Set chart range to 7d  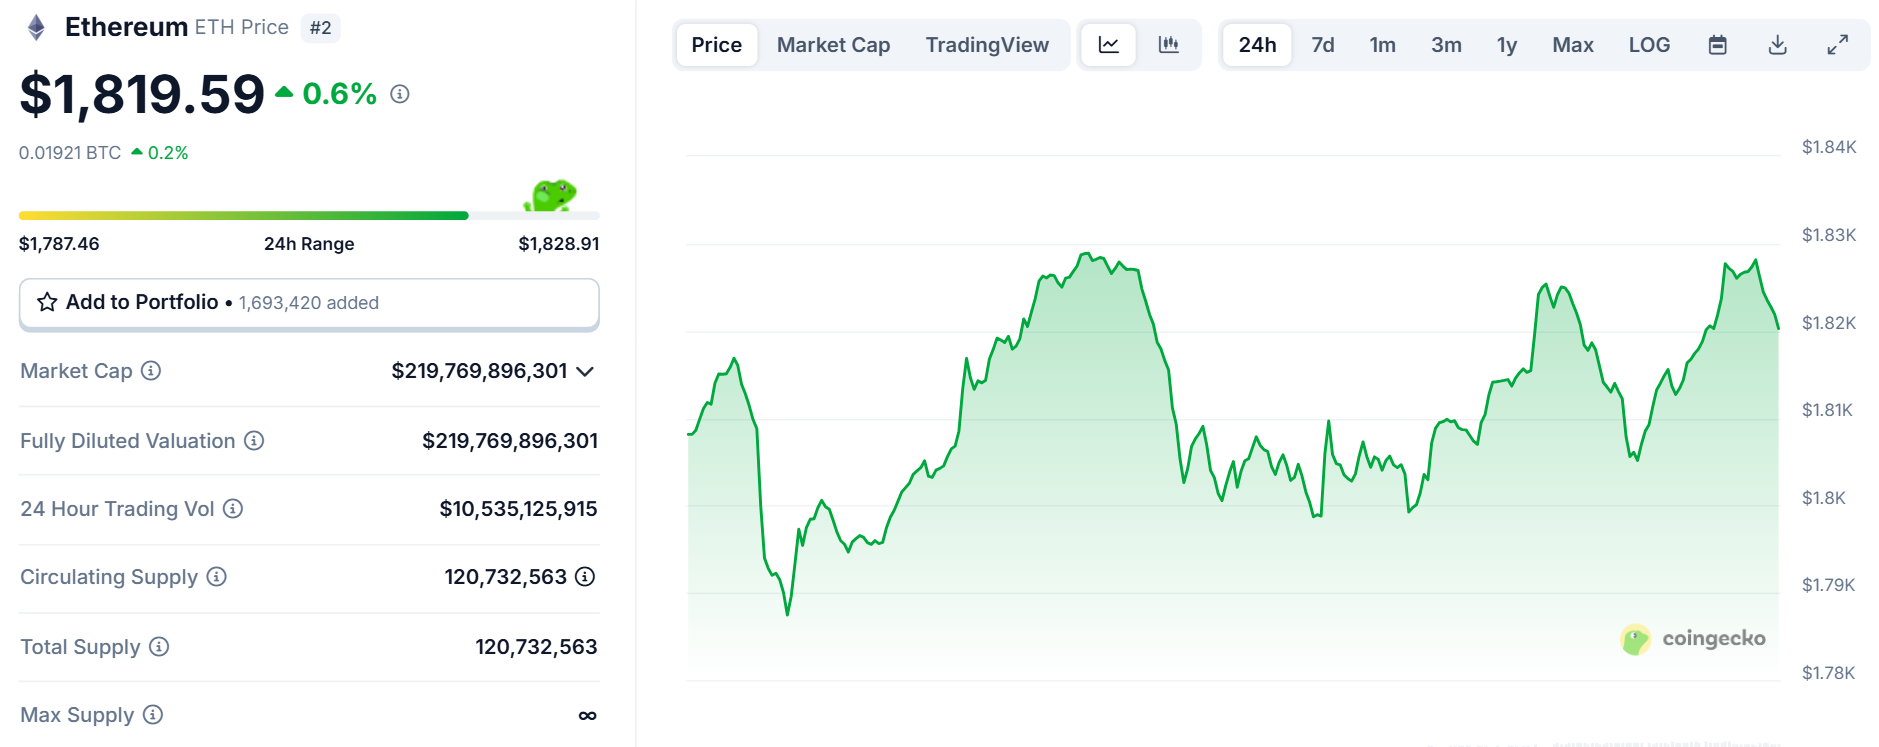point(1323,45)
